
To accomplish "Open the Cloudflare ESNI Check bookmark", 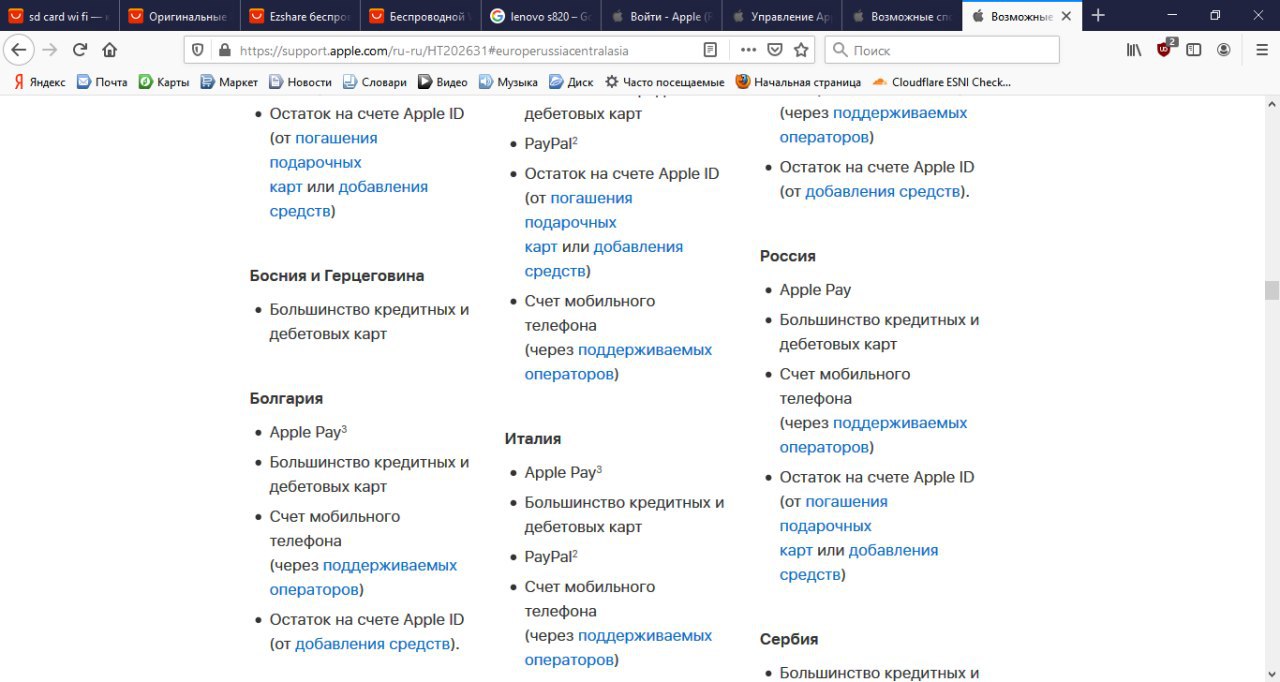I will [942, 82].
